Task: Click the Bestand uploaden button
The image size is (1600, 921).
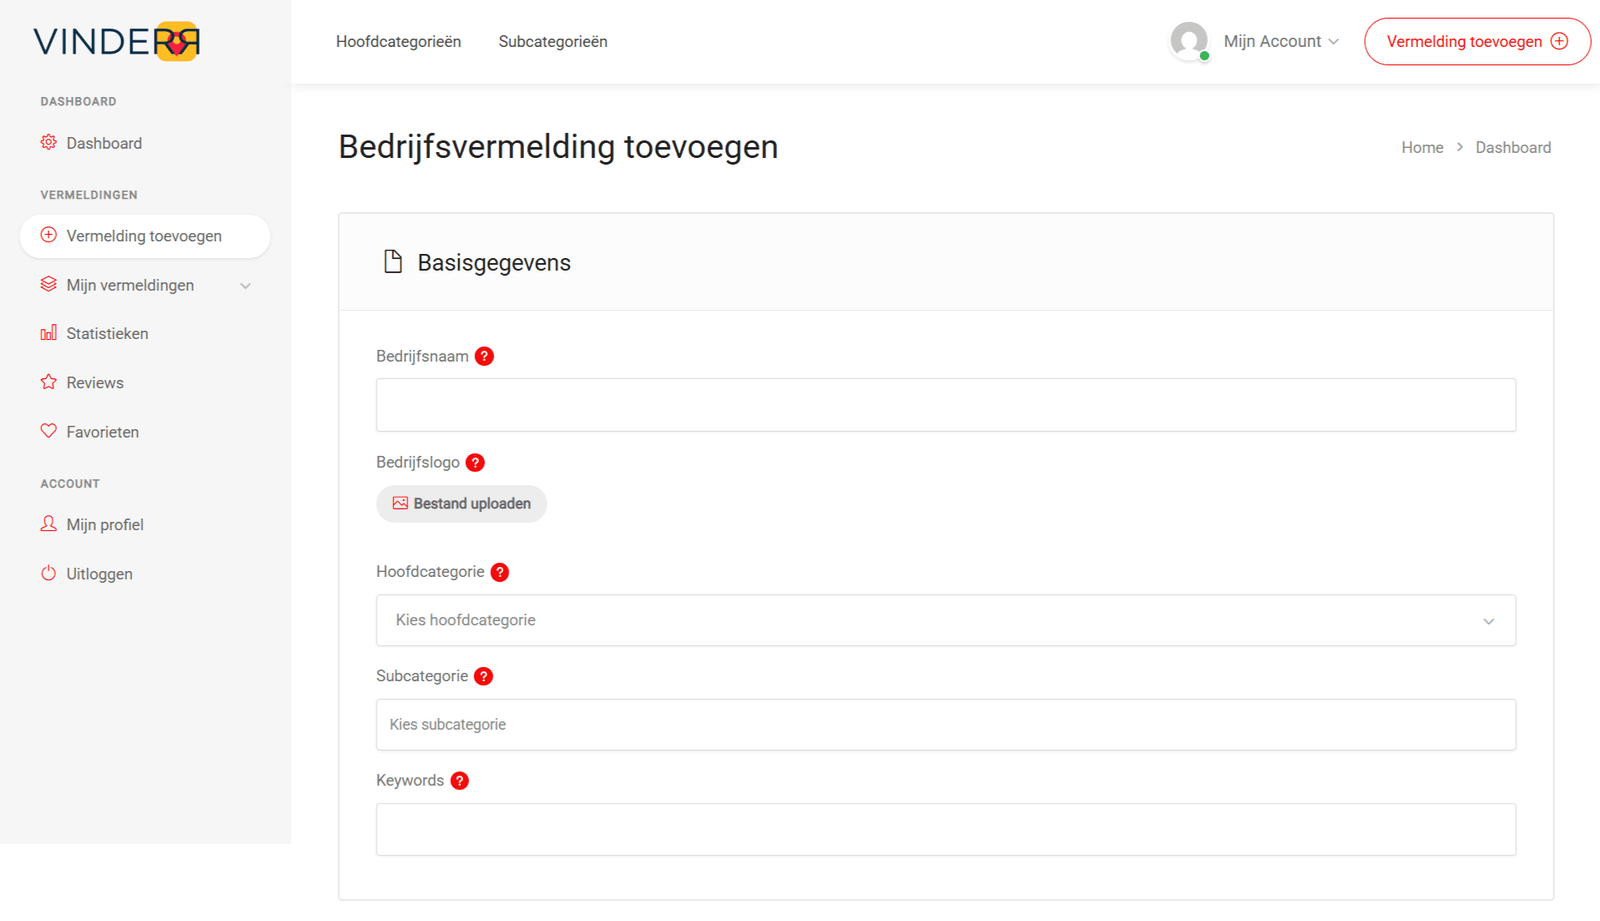Action: (x=461, y=504)
